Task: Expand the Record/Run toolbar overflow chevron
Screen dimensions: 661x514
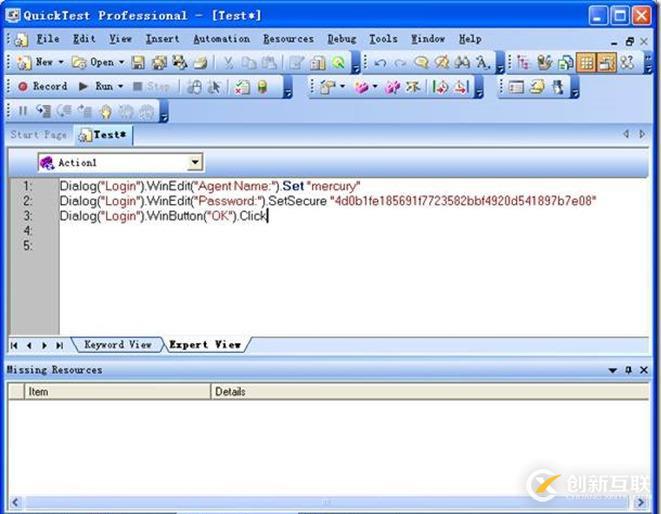Action: point(288,88)
